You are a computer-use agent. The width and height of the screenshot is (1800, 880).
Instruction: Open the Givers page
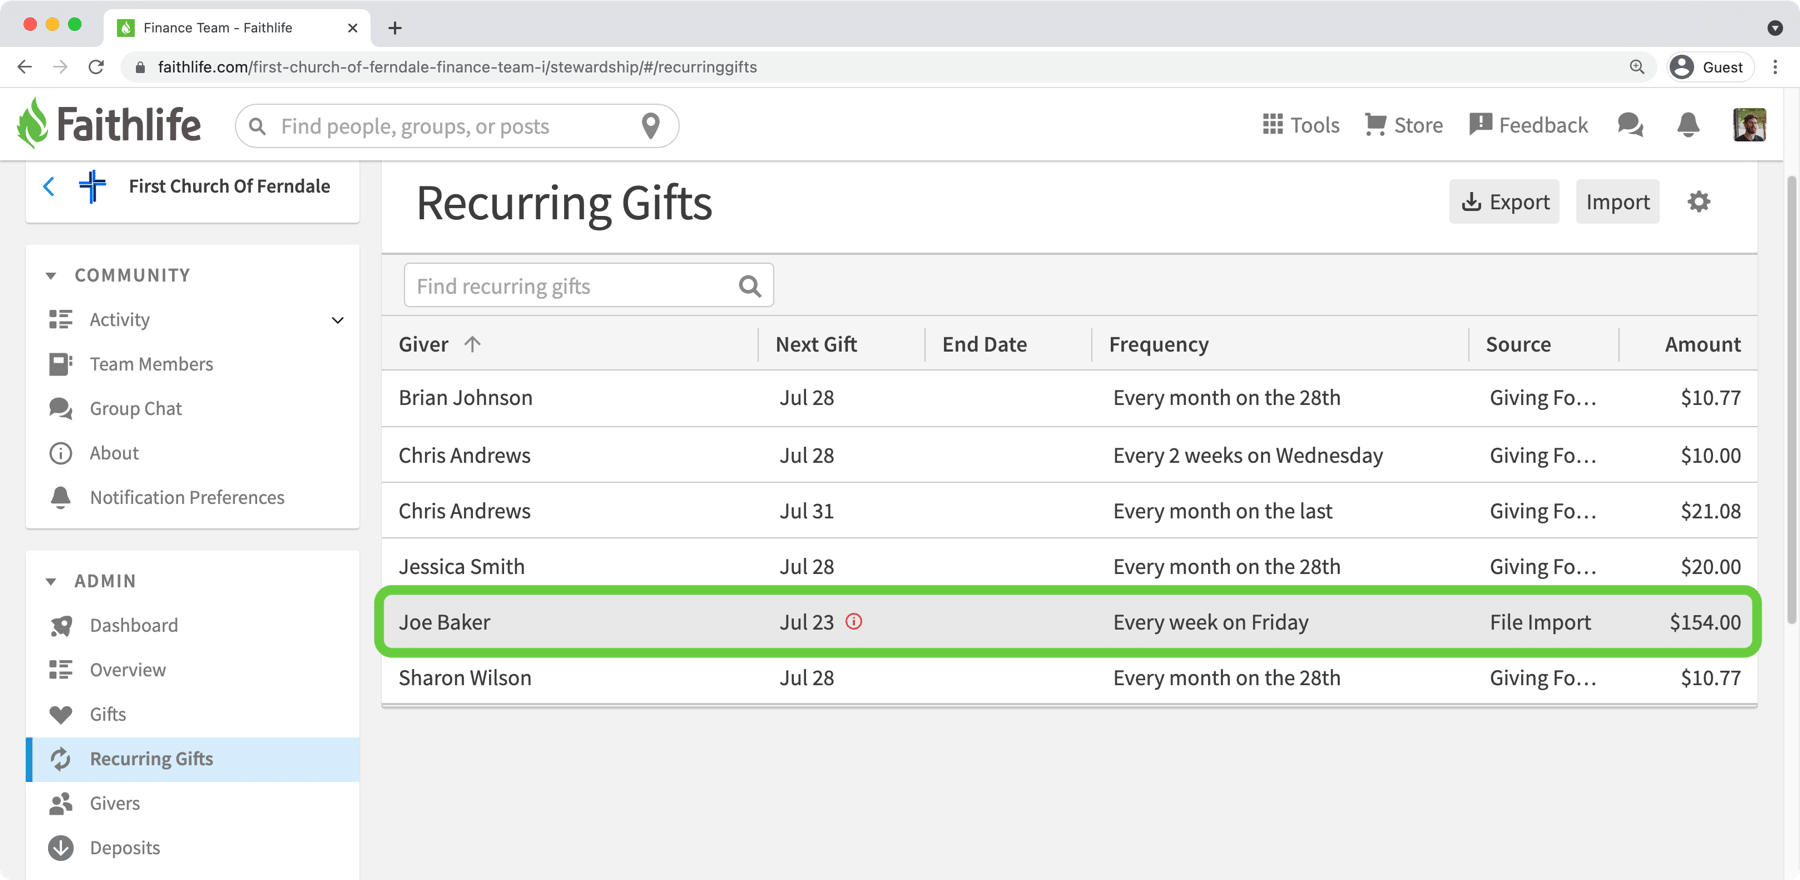coord(115,803)
